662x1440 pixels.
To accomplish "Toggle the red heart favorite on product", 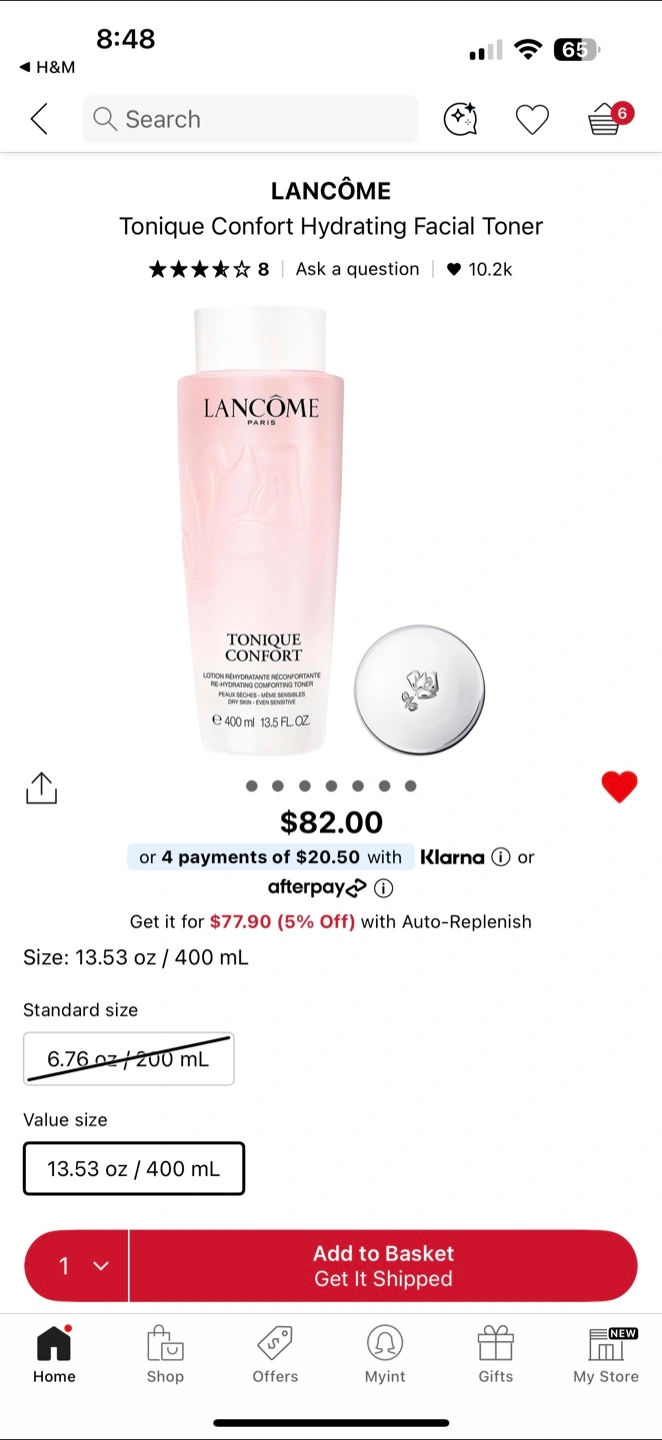I will coord(619,787).
